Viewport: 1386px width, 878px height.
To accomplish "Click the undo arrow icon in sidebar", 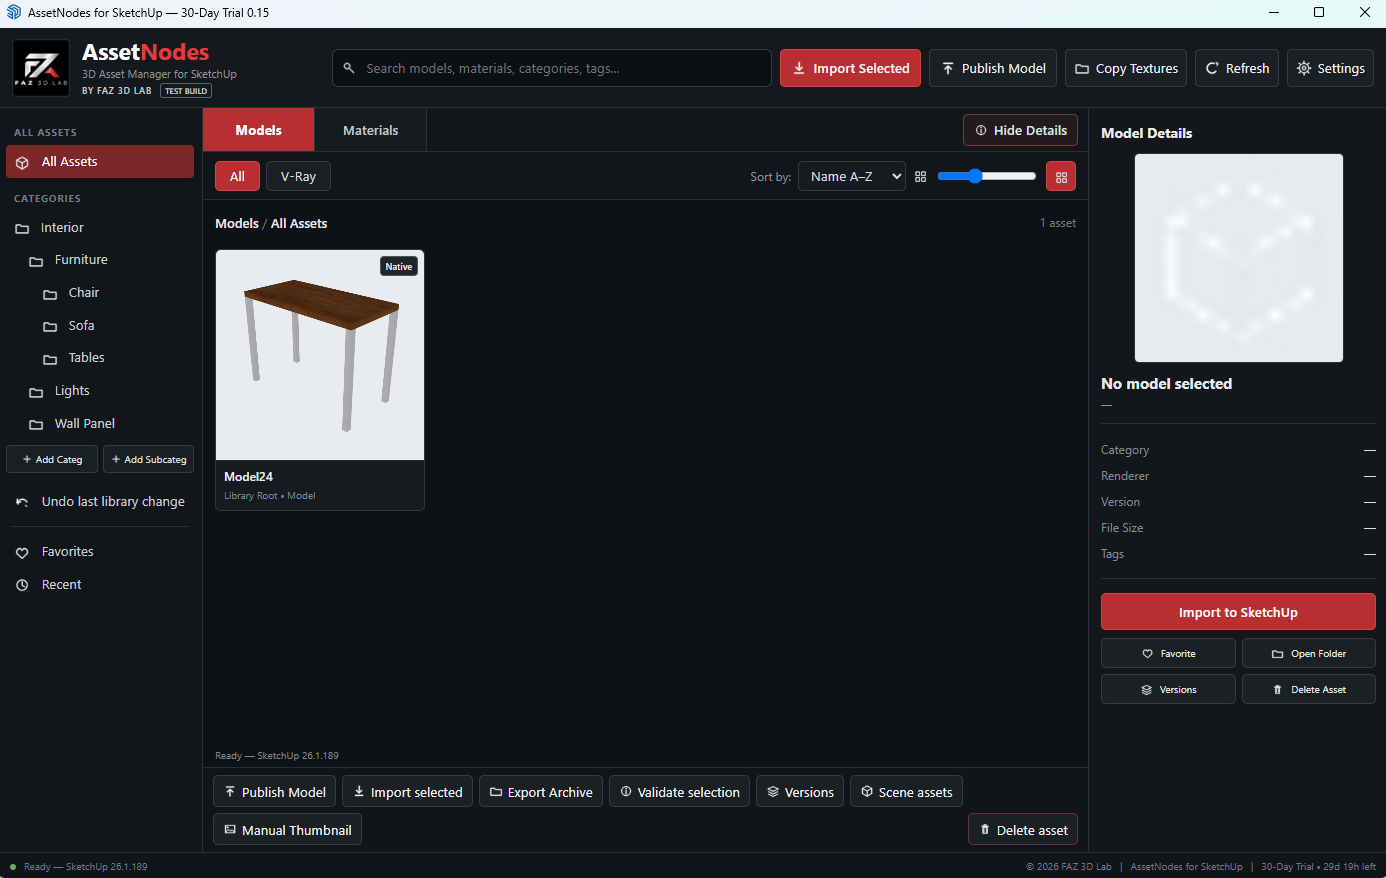I will click(22, 502).
